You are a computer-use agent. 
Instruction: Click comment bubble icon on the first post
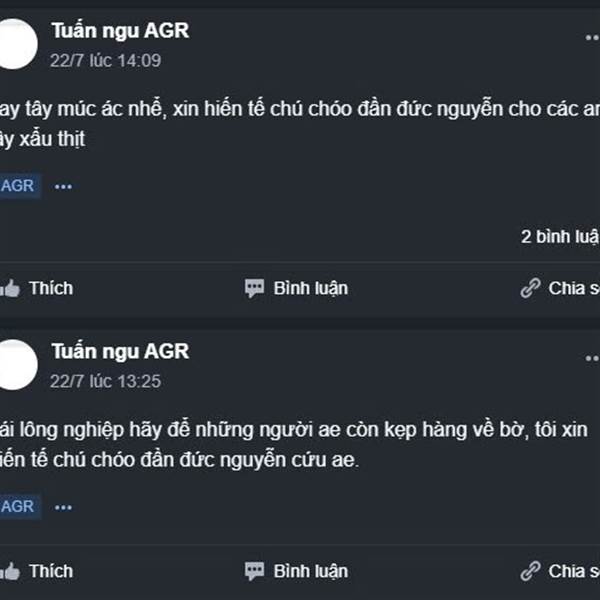[x=254, y=288]
